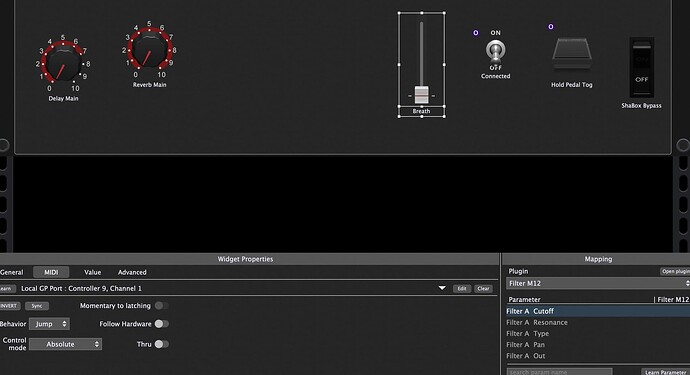
Task: Flip the Connected ON/OFF toggle switch
Action: pos(495,51)
